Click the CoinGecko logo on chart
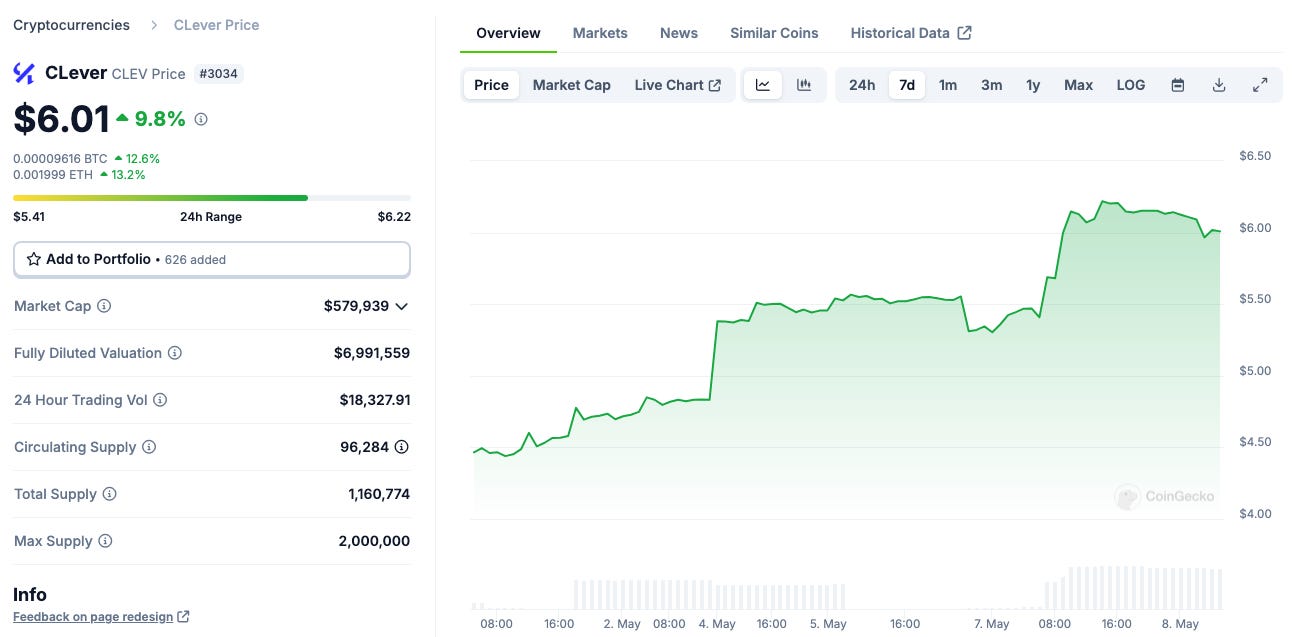Viewport: 1293px width, 637px height. (x=1165, y=496)
